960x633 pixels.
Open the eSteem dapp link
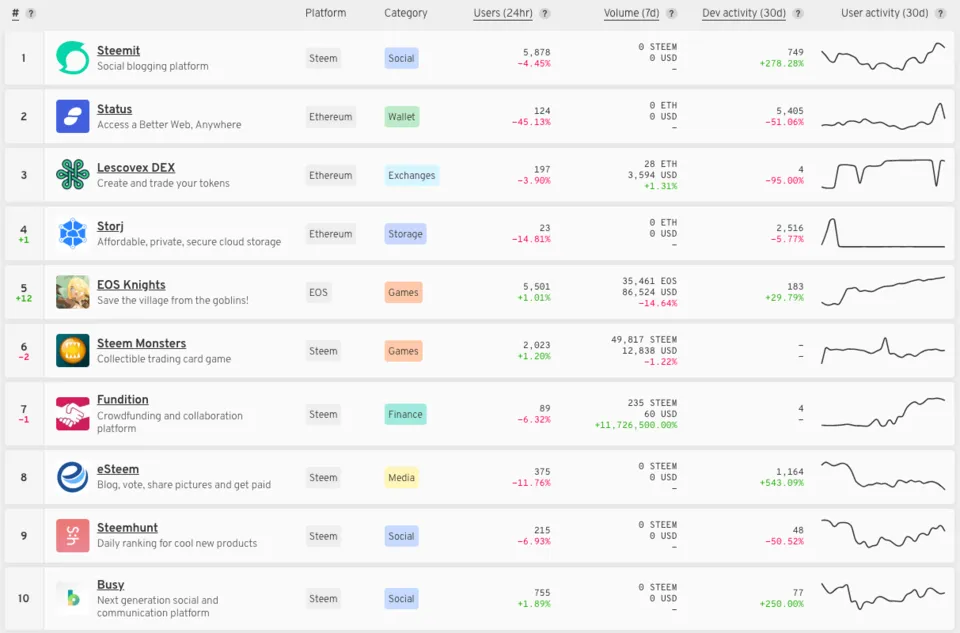(x=118, y=469)
